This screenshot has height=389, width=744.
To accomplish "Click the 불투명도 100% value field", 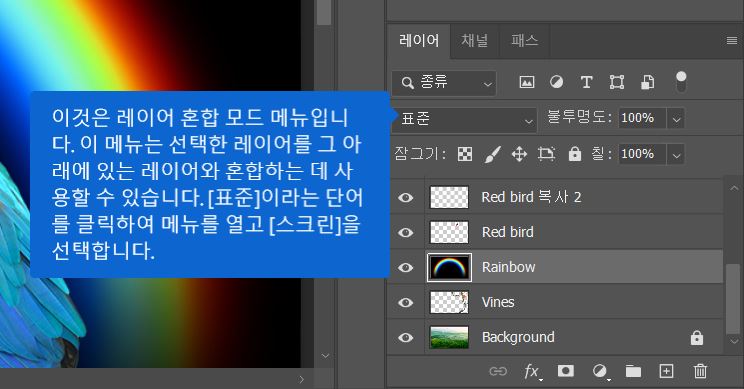I will click(642, 118).
